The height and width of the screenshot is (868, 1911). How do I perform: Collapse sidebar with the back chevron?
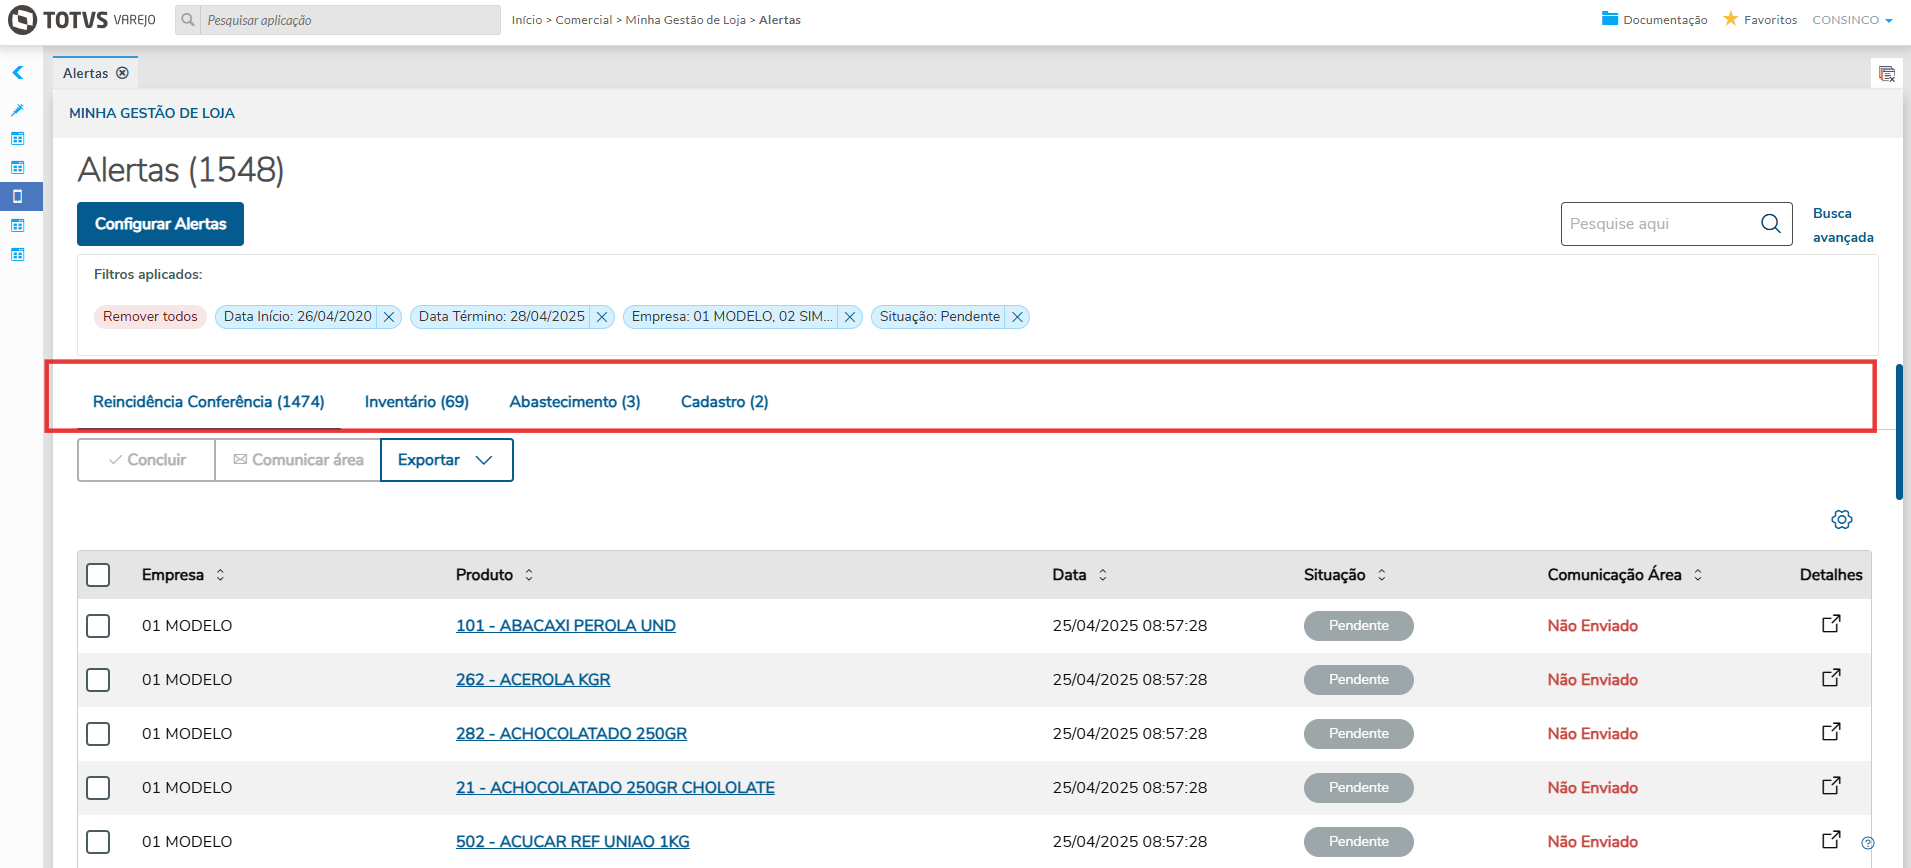click(x=18, y=73)
